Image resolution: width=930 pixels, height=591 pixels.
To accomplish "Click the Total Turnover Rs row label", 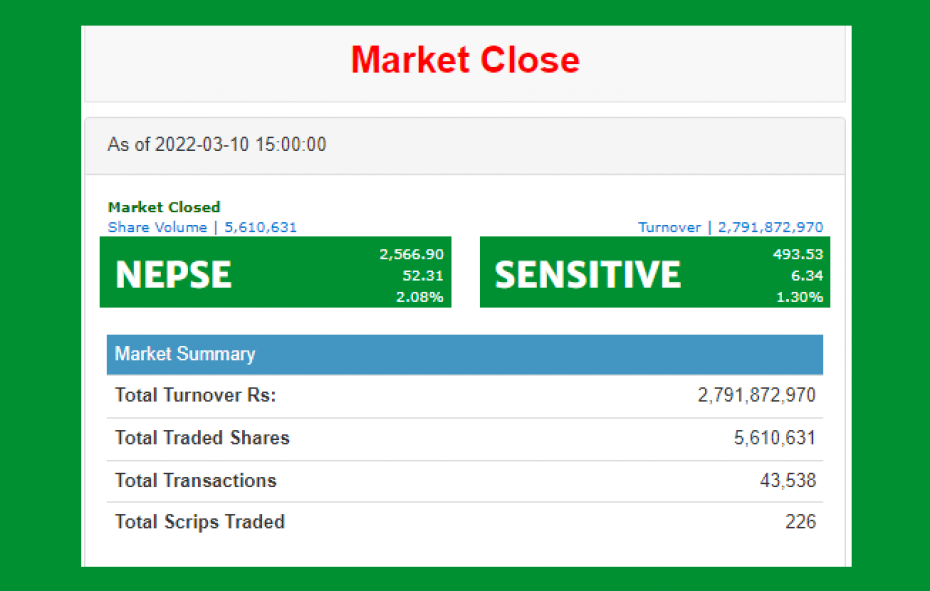I will tap(195, 395).
